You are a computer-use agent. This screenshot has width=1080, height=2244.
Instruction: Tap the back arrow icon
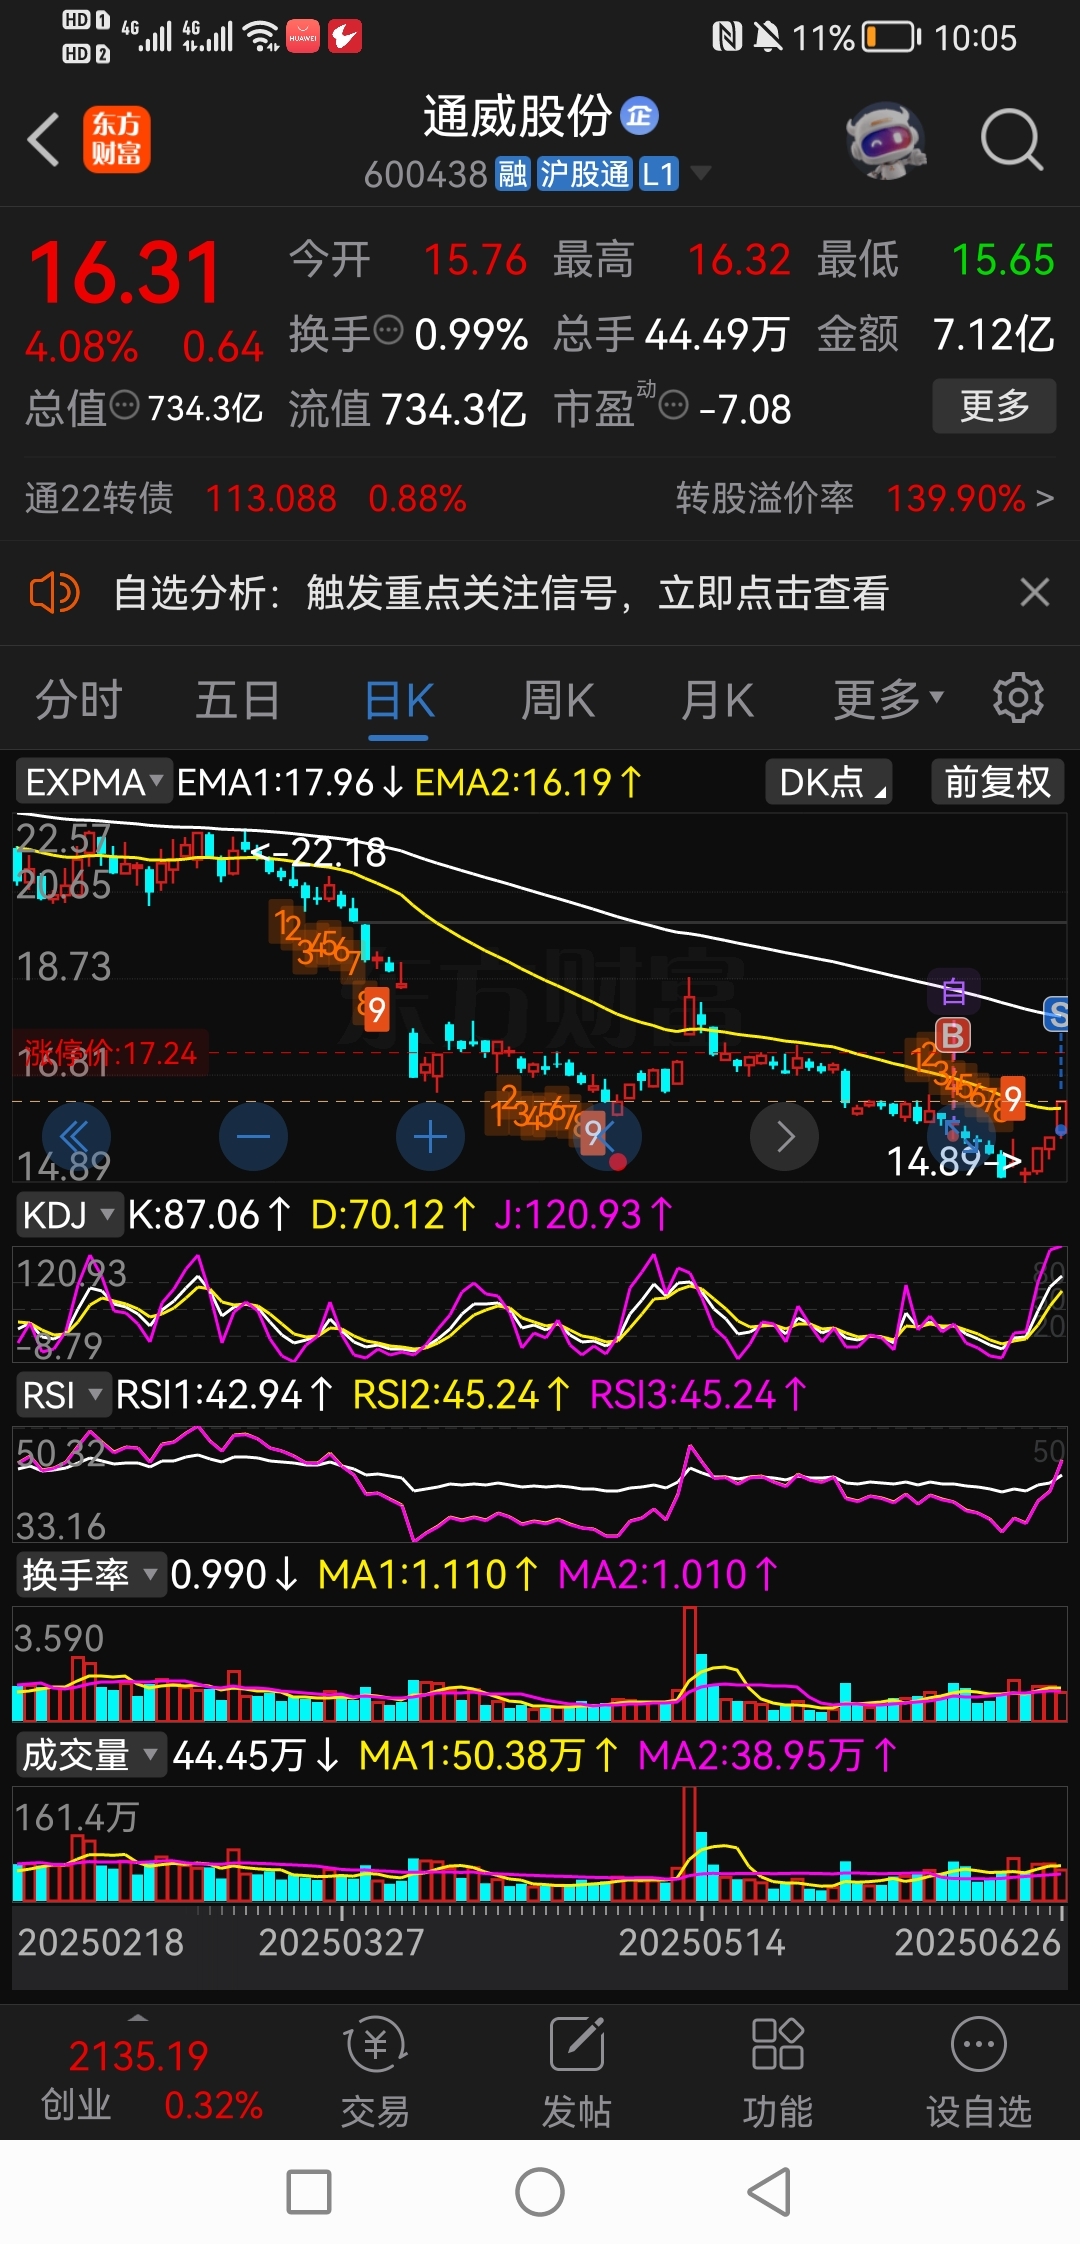pos(44,139)
